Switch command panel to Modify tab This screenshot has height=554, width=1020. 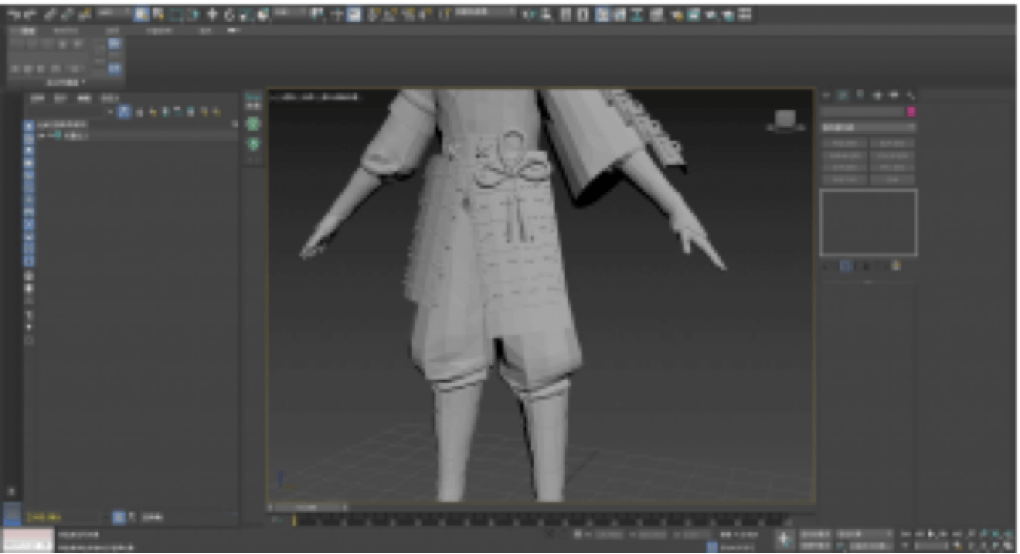pos(843,95)
